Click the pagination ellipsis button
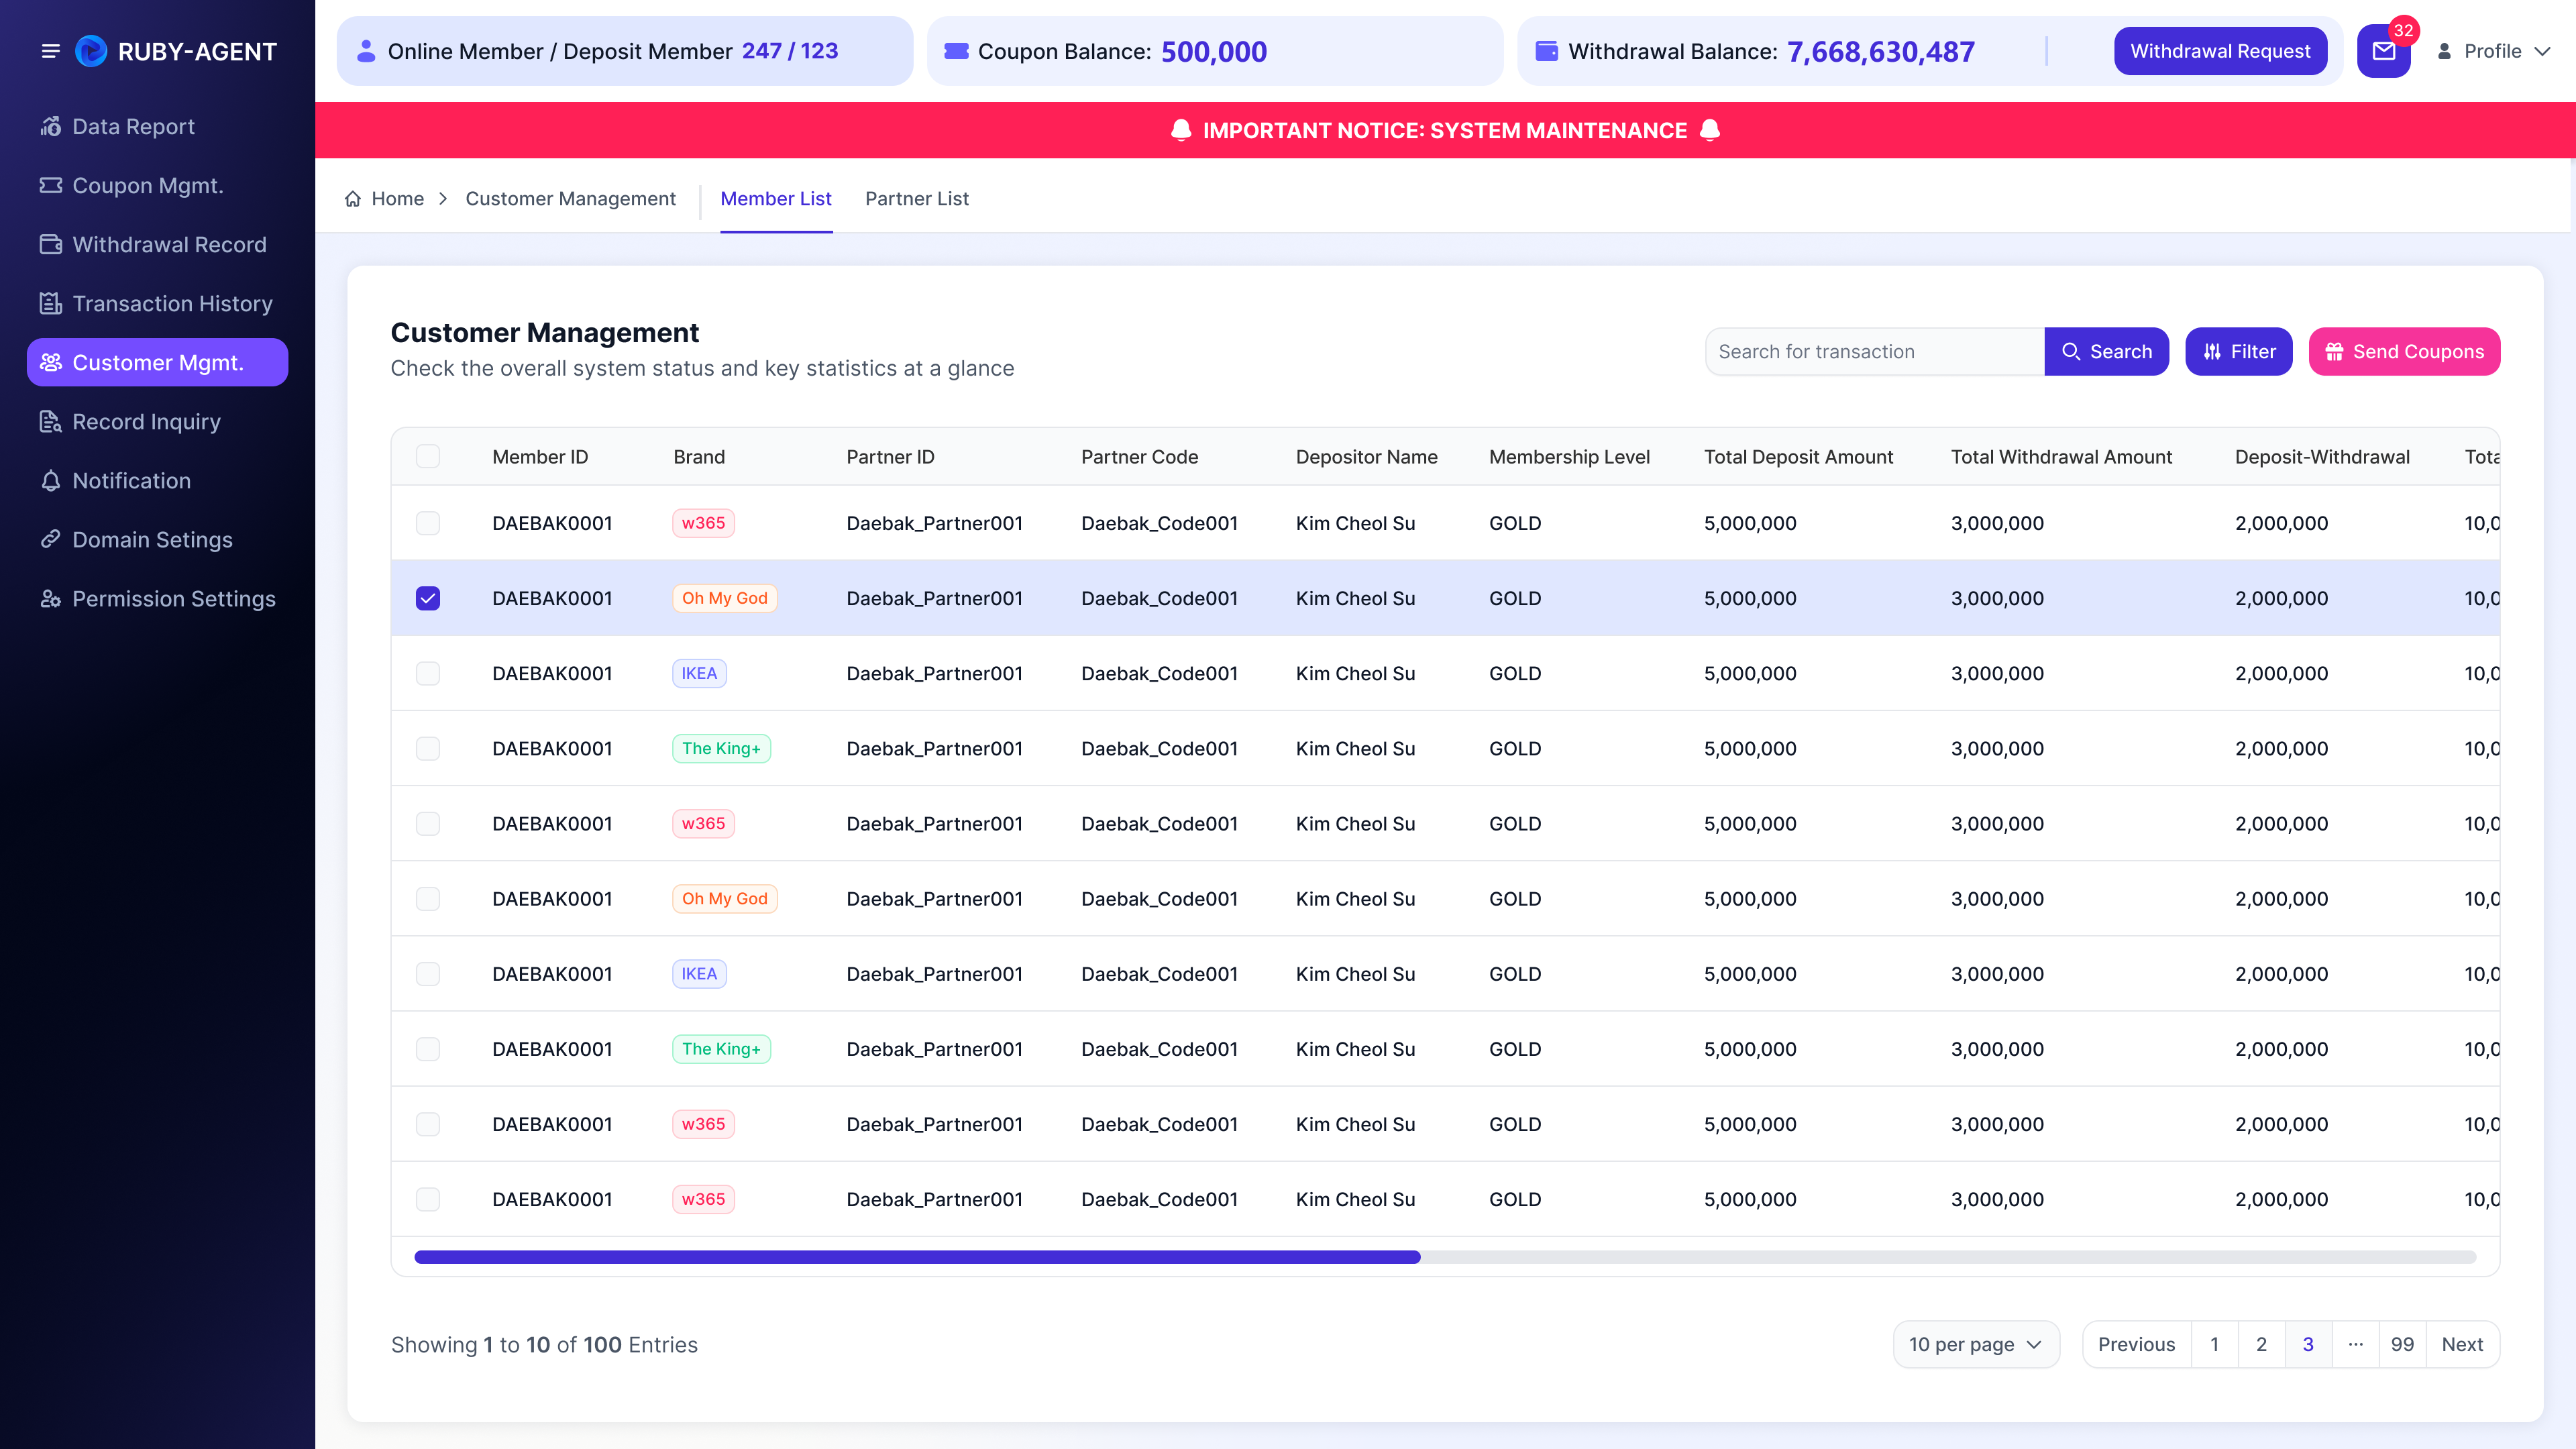Screen dimensions: 2576x1449 [2355, 1345]
